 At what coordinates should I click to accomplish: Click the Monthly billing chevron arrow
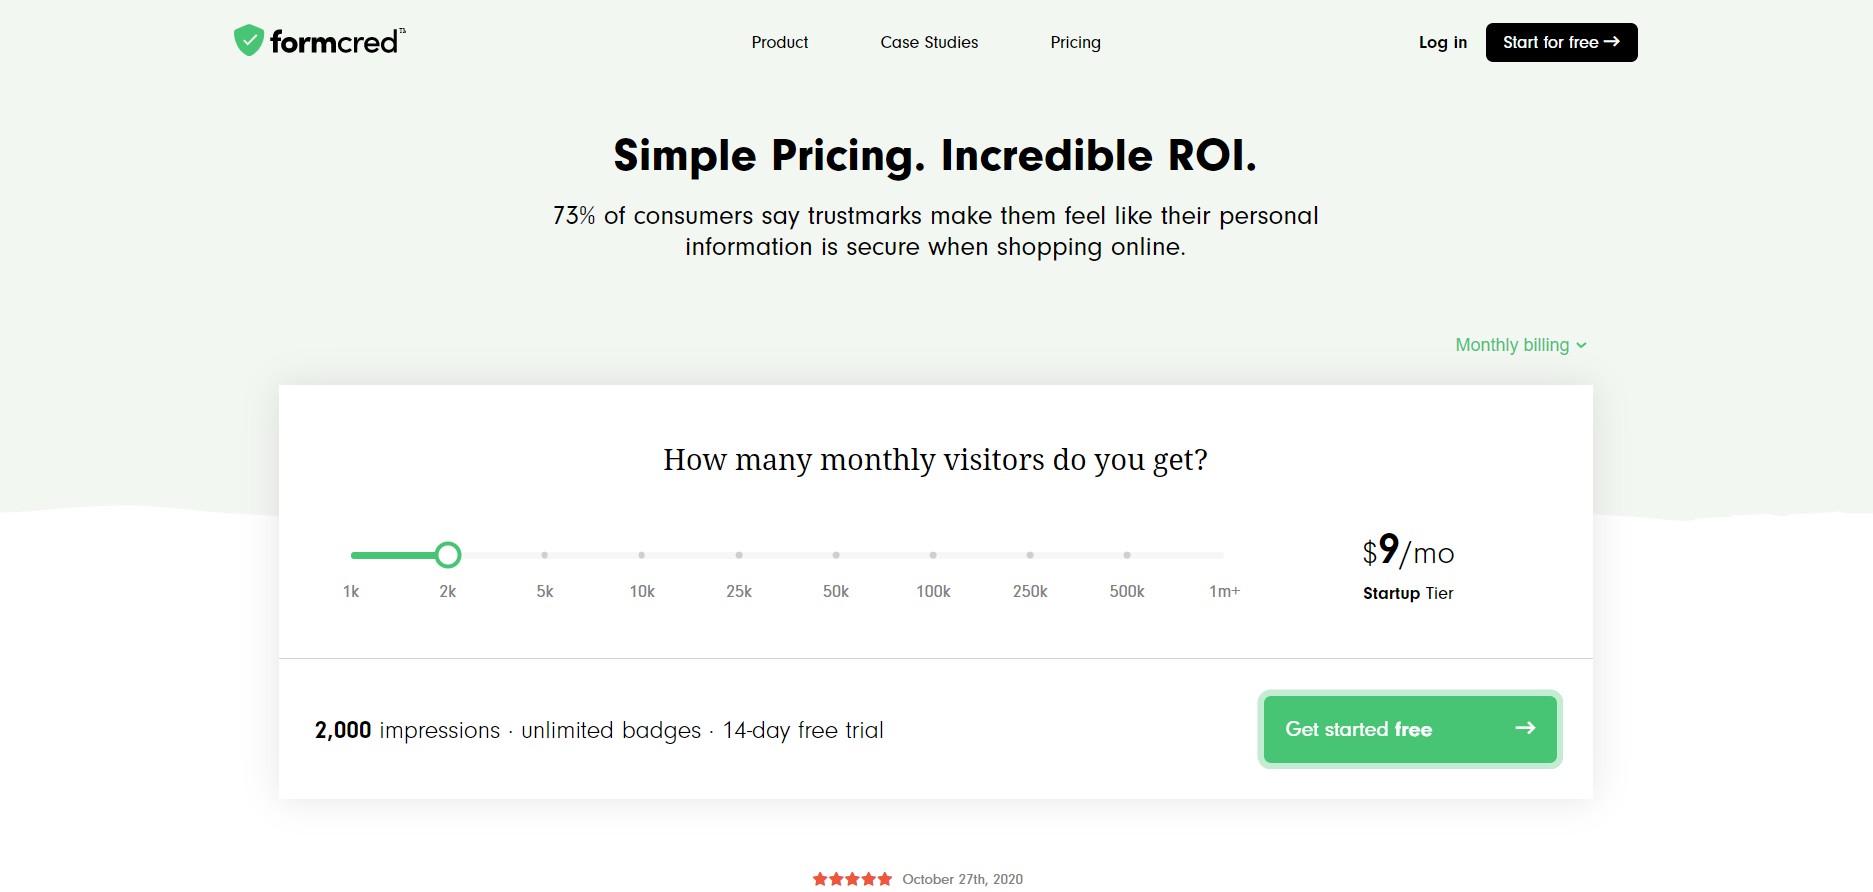[1581, 346]
